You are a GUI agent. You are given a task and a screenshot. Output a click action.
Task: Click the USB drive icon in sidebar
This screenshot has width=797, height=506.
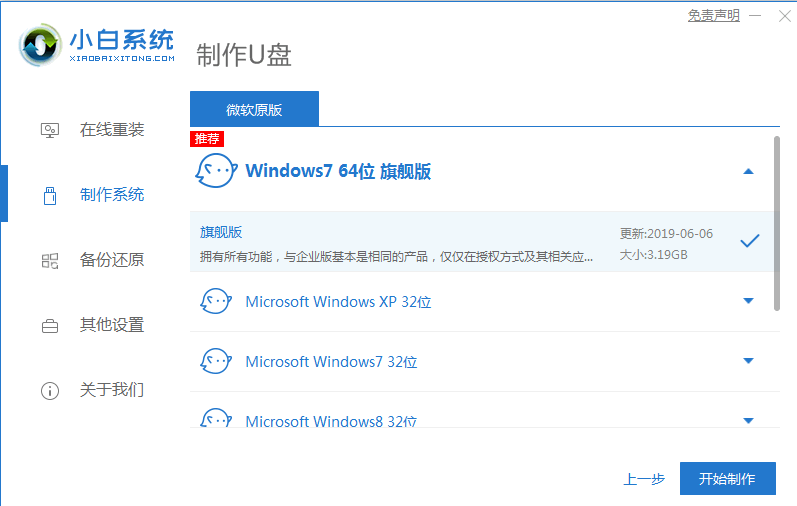coord(49,195)
